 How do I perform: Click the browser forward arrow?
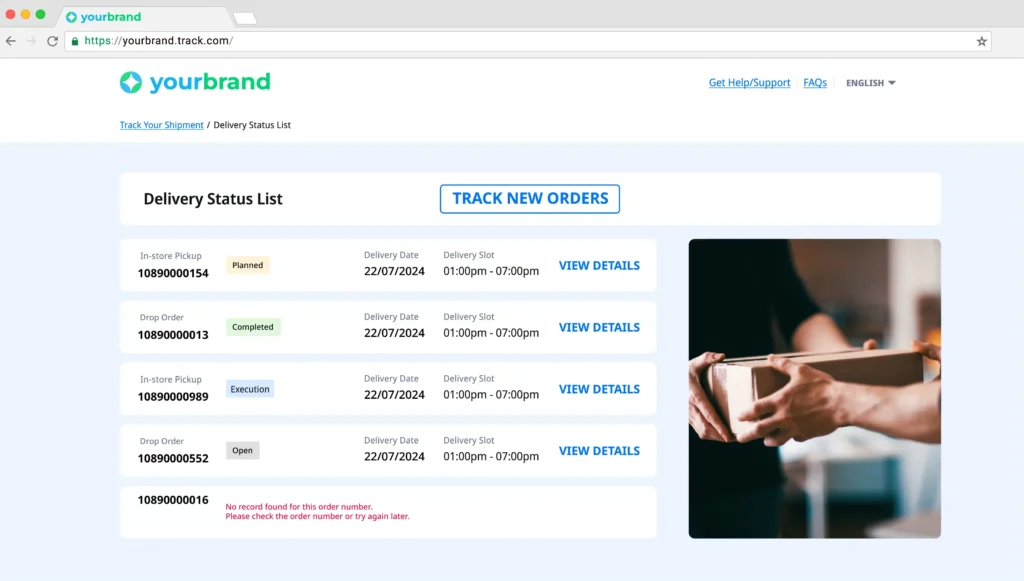click(31, 41)
